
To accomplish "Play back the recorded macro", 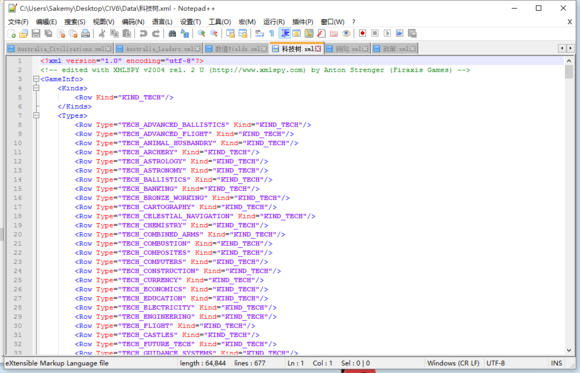I will [387, 34].
